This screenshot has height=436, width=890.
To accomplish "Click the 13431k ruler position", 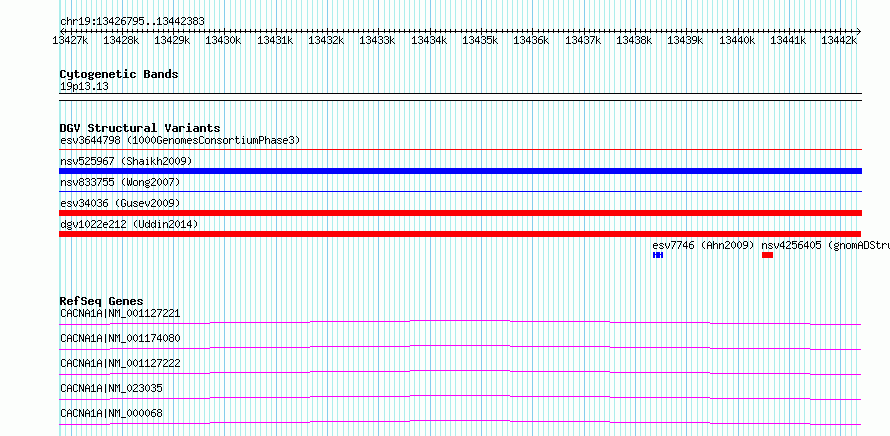I will click(275, 40).
